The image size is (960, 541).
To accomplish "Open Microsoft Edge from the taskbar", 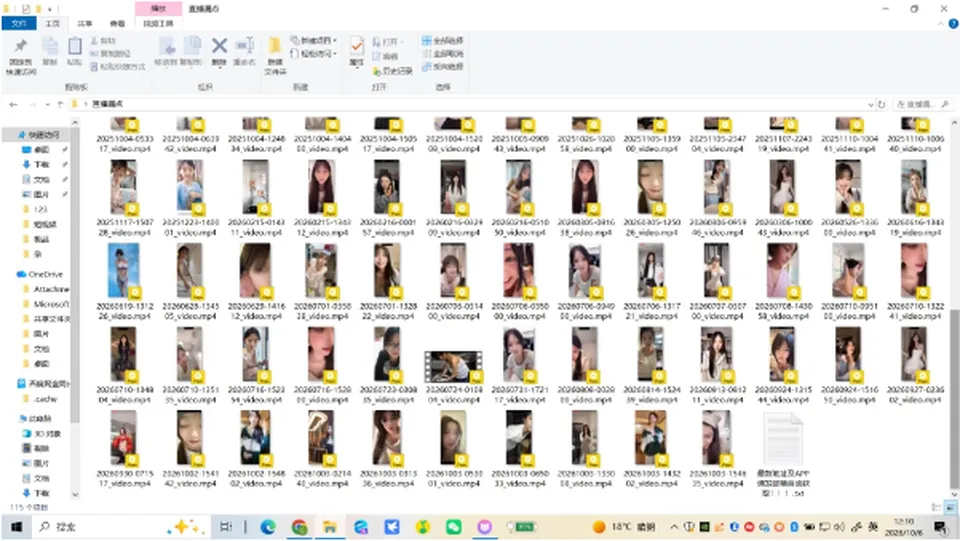I will (268, 527).
